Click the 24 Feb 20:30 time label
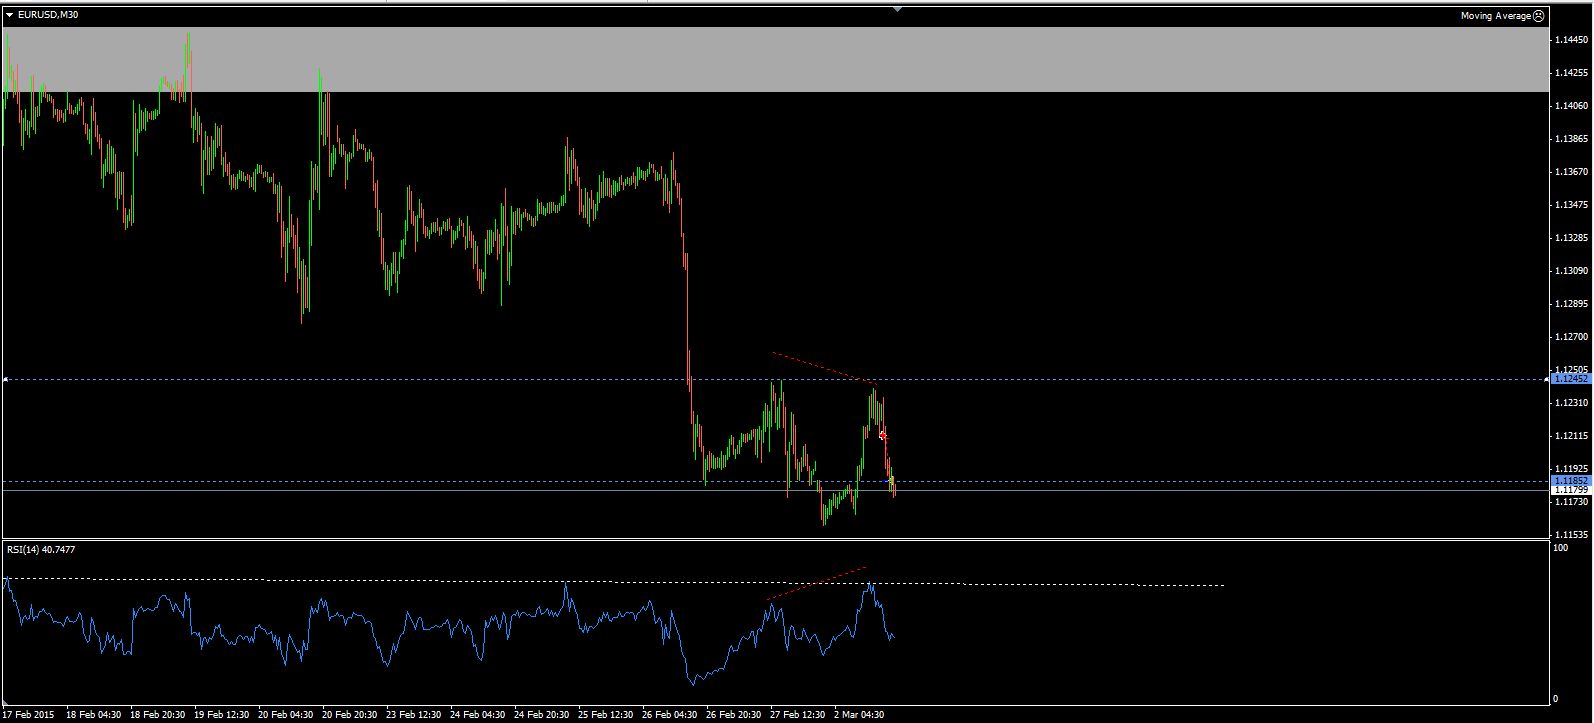 (541, 715)
